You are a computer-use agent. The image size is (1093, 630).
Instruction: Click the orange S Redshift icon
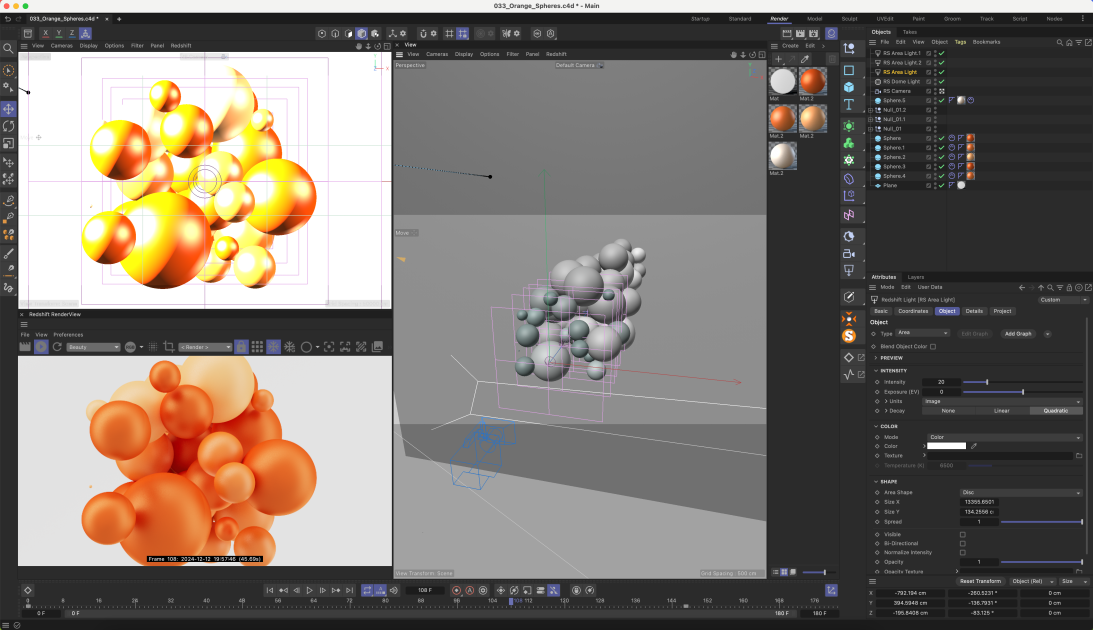tap(849, 336)
